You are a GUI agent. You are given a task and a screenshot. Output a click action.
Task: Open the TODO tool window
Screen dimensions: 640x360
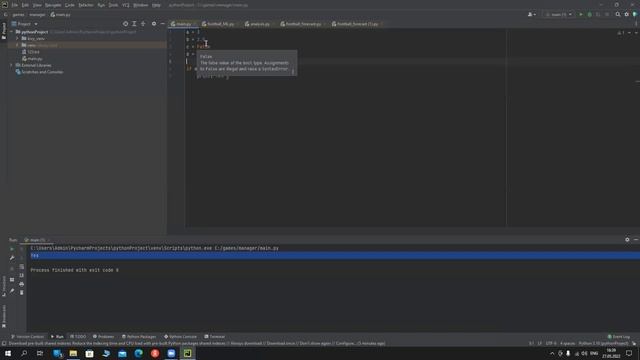pos(78,337)
